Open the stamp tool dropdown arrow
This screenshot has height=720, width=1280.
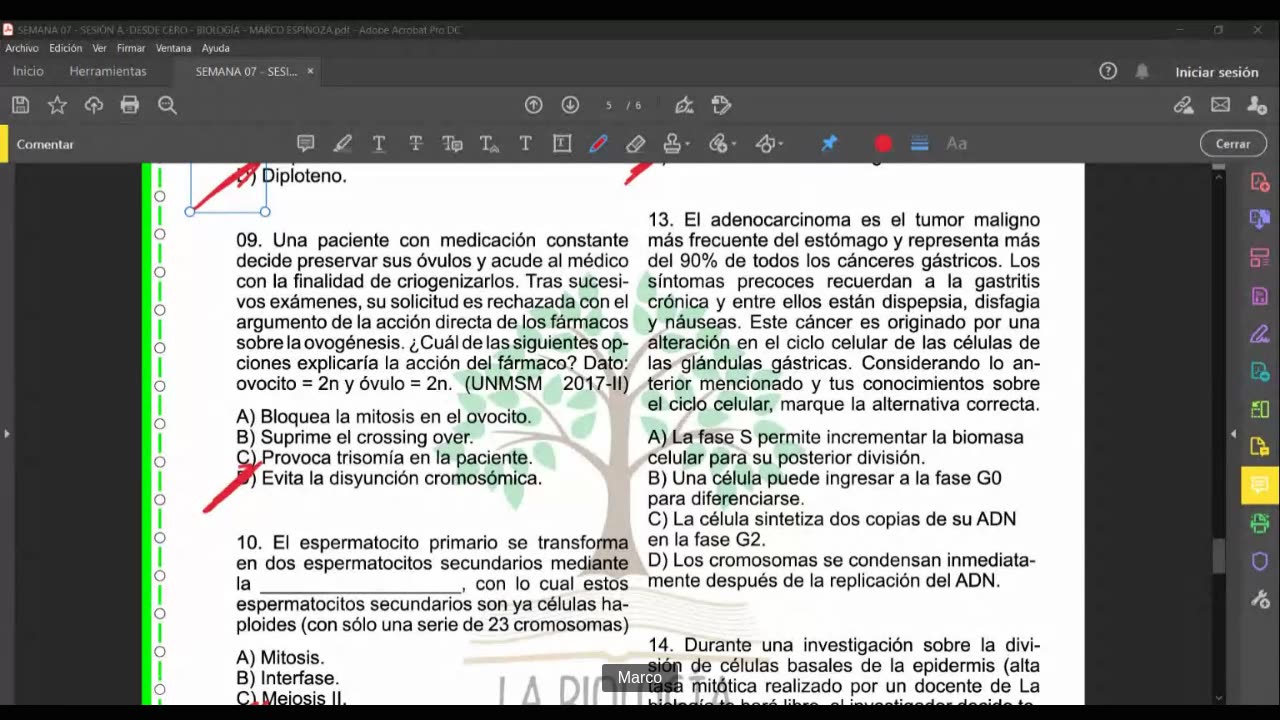pyautogui.click(x=688, y=145)
